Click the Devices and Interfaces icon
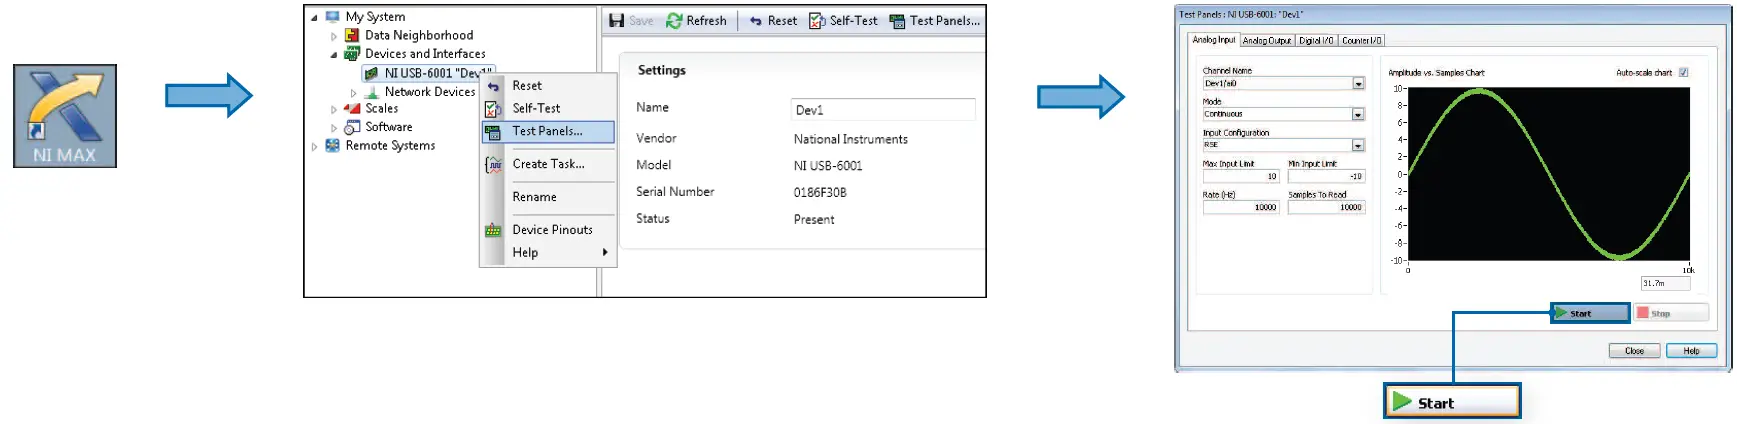This screenshot has width=1737, height=424. (x=352, y=54)
